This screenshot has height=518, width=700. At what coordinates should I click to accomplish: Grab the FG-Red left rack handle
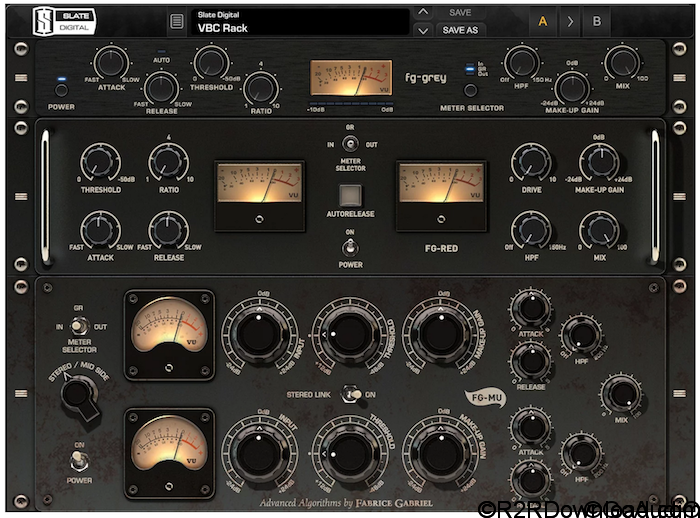click(x=45, y=196)
